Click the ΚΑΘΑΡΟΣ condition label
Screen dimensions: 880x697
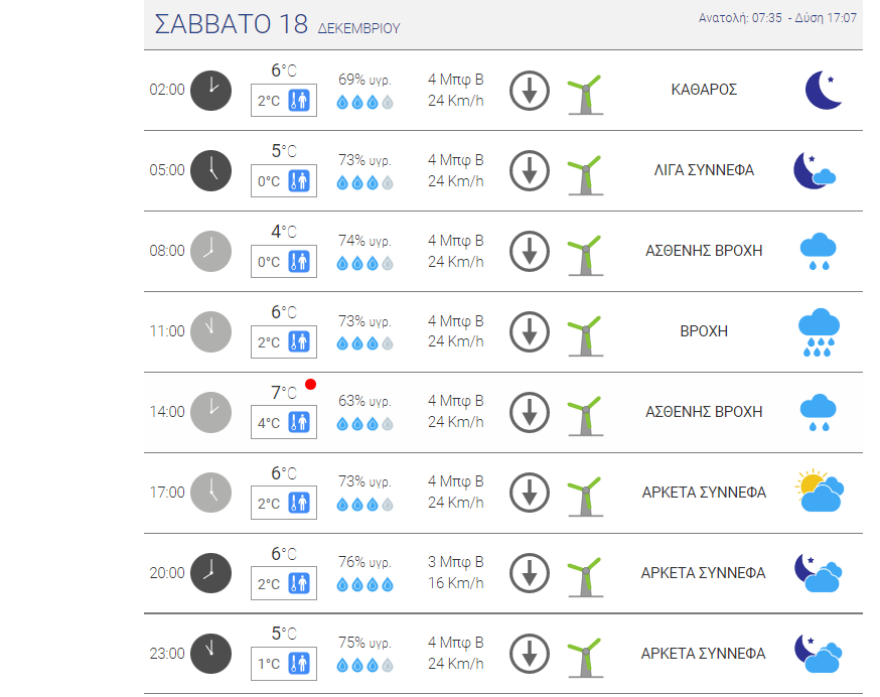coord(704,89)
